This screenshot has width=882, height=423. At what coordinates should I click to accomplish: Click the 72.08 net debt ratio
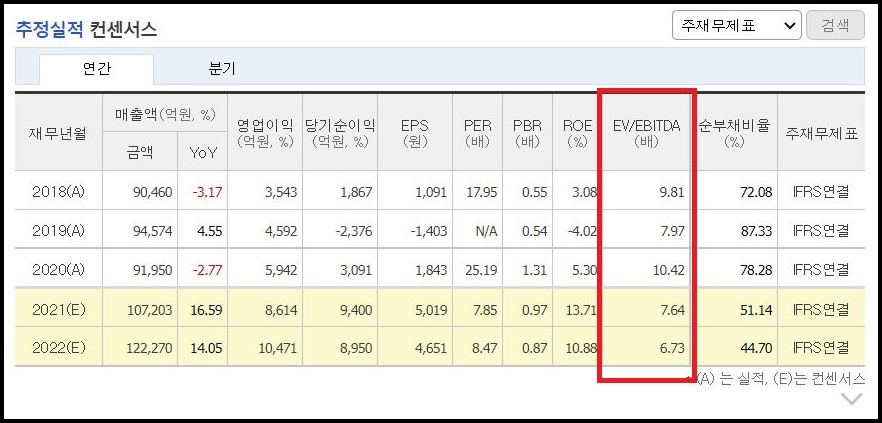pyautogui.click(x=757, y=192)
